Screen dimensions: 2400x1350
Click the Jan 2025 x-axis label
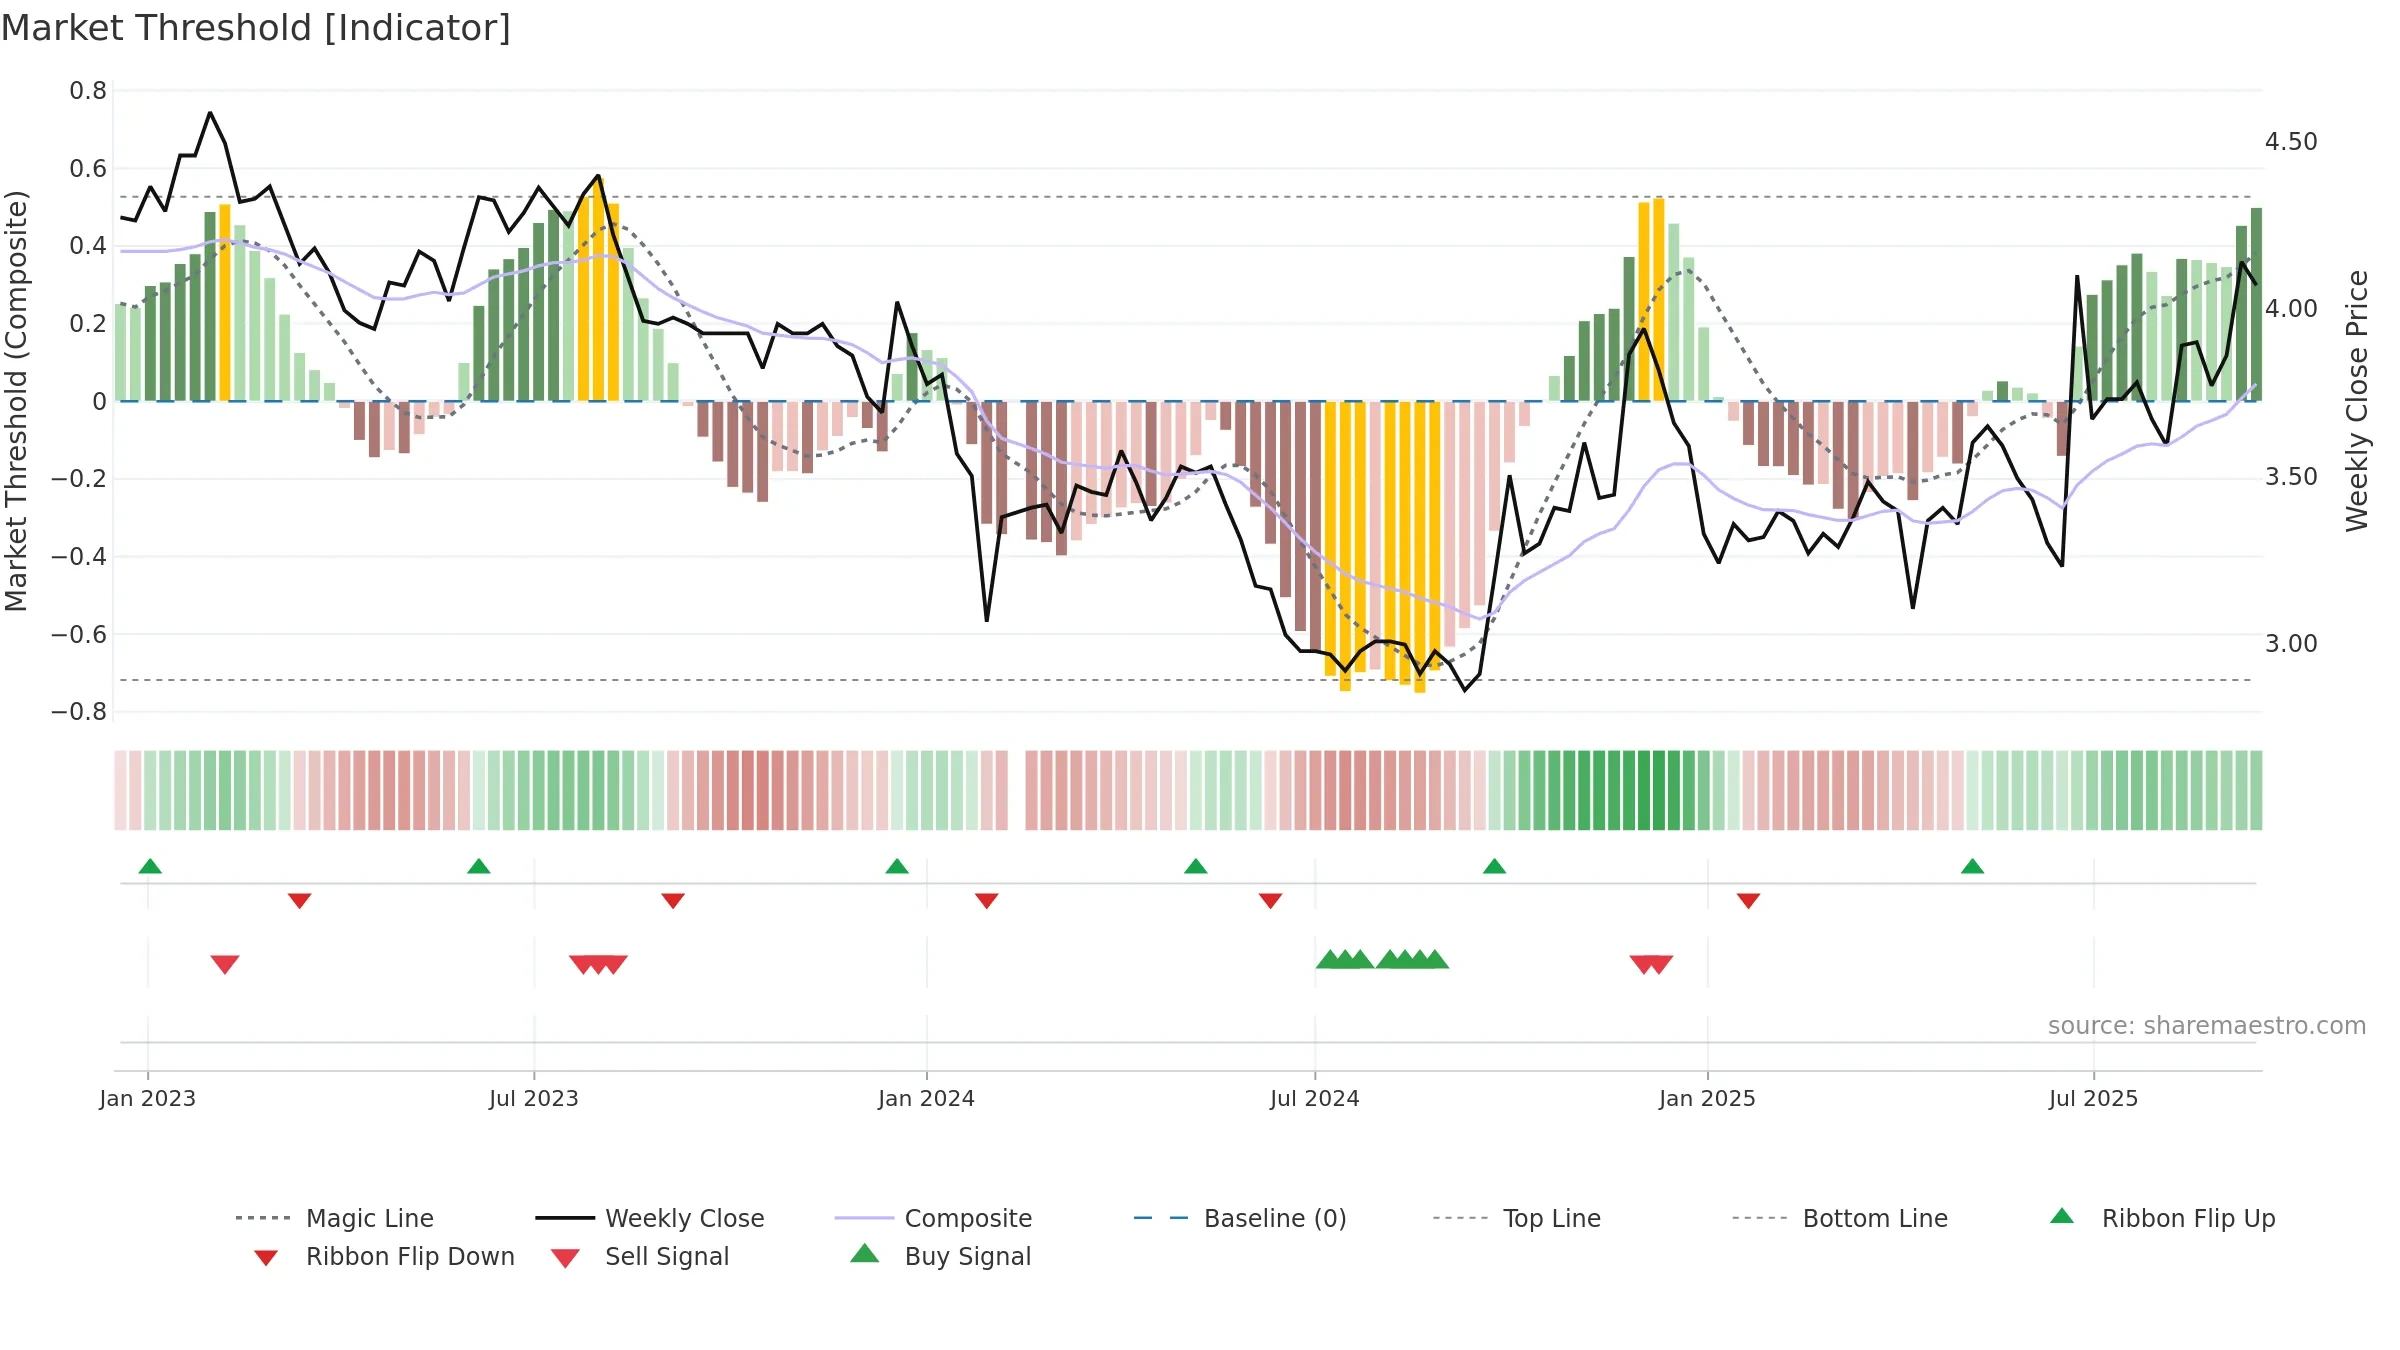(1708, 1098)
